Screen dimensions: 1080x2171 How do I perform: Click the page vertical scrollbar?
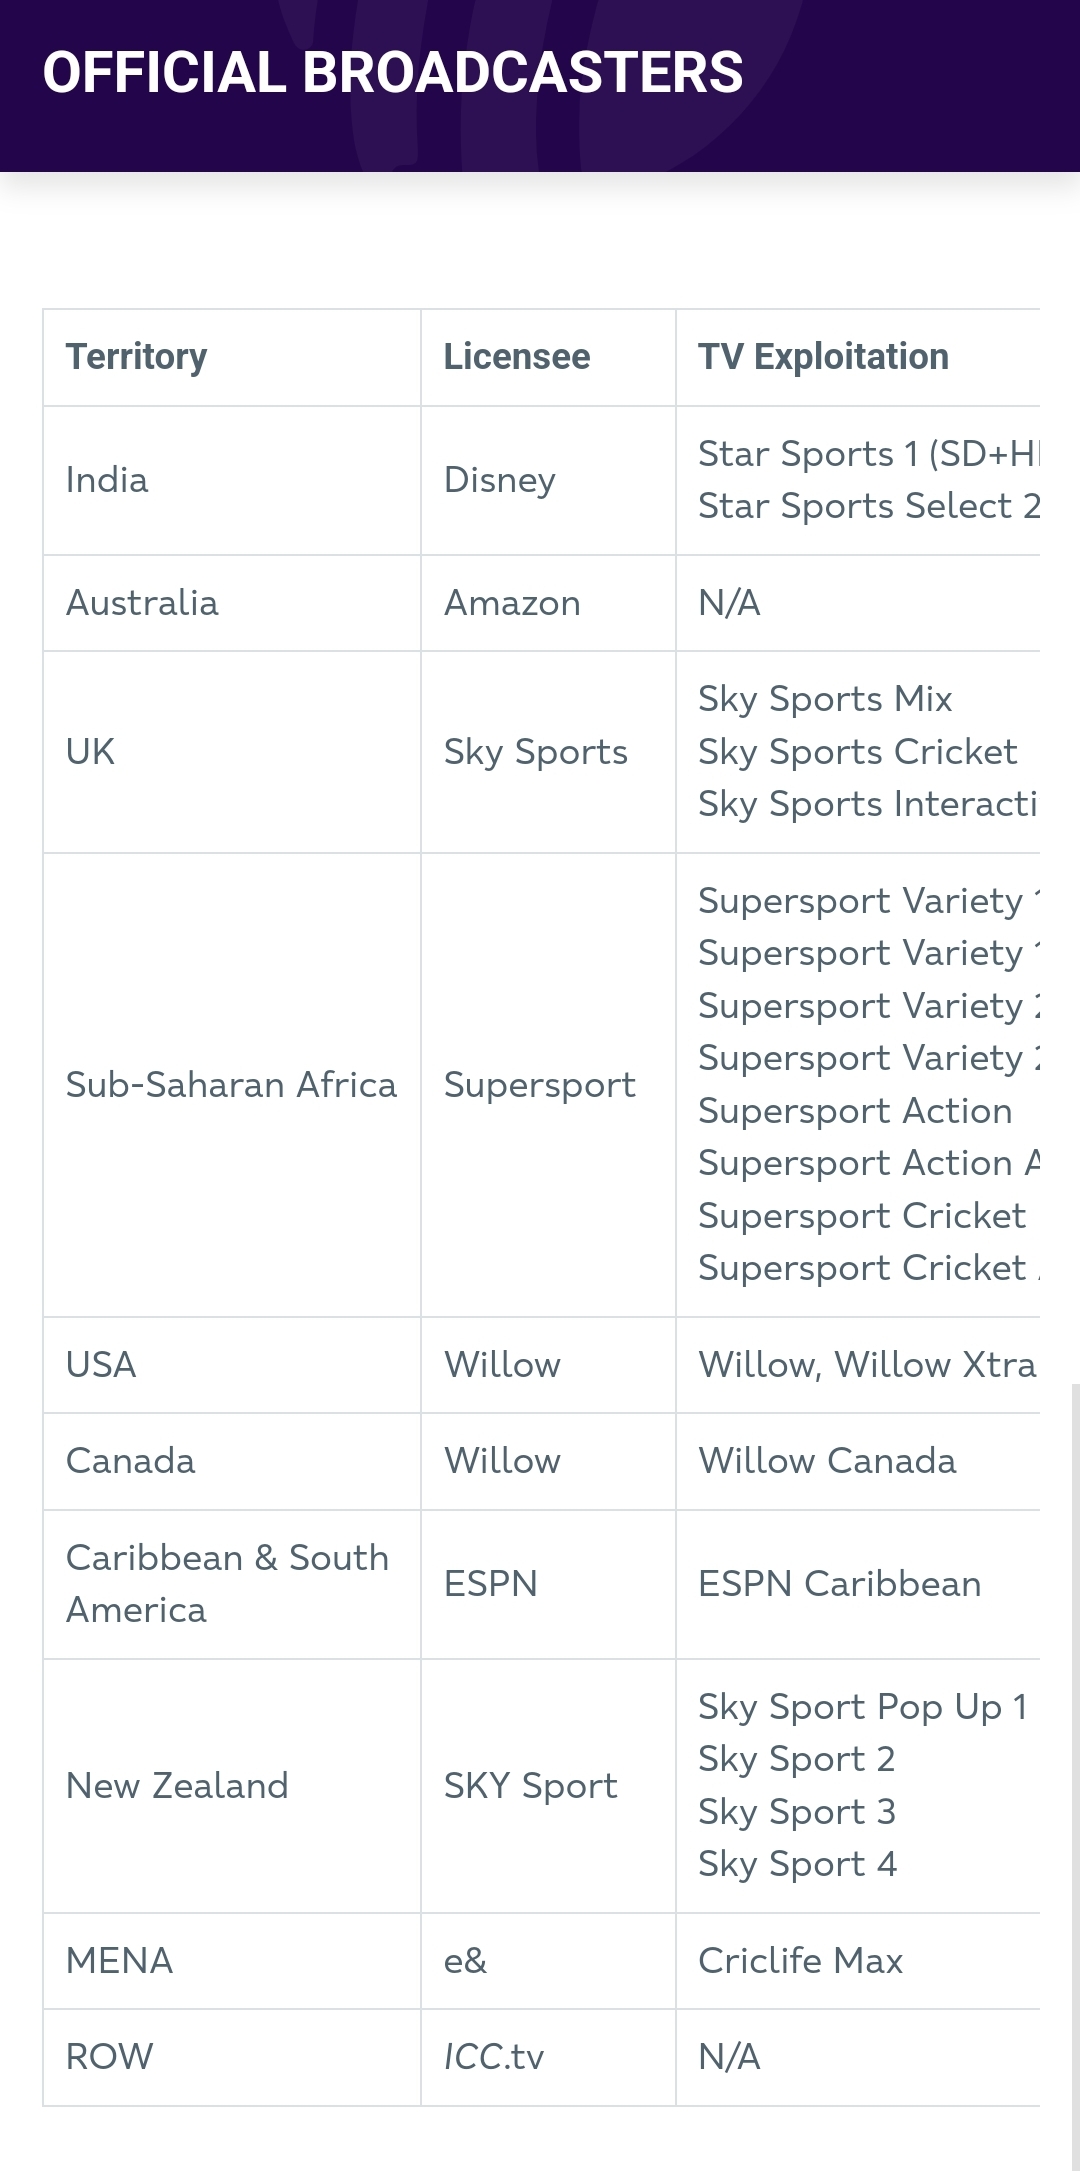tap(1075, 1777)
